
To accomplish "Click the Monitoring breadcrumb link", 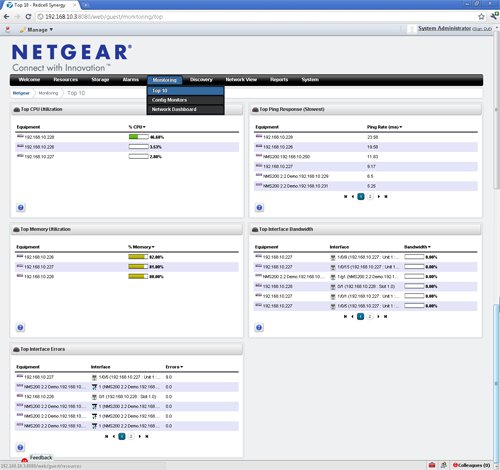I will (x=48, y=93).
